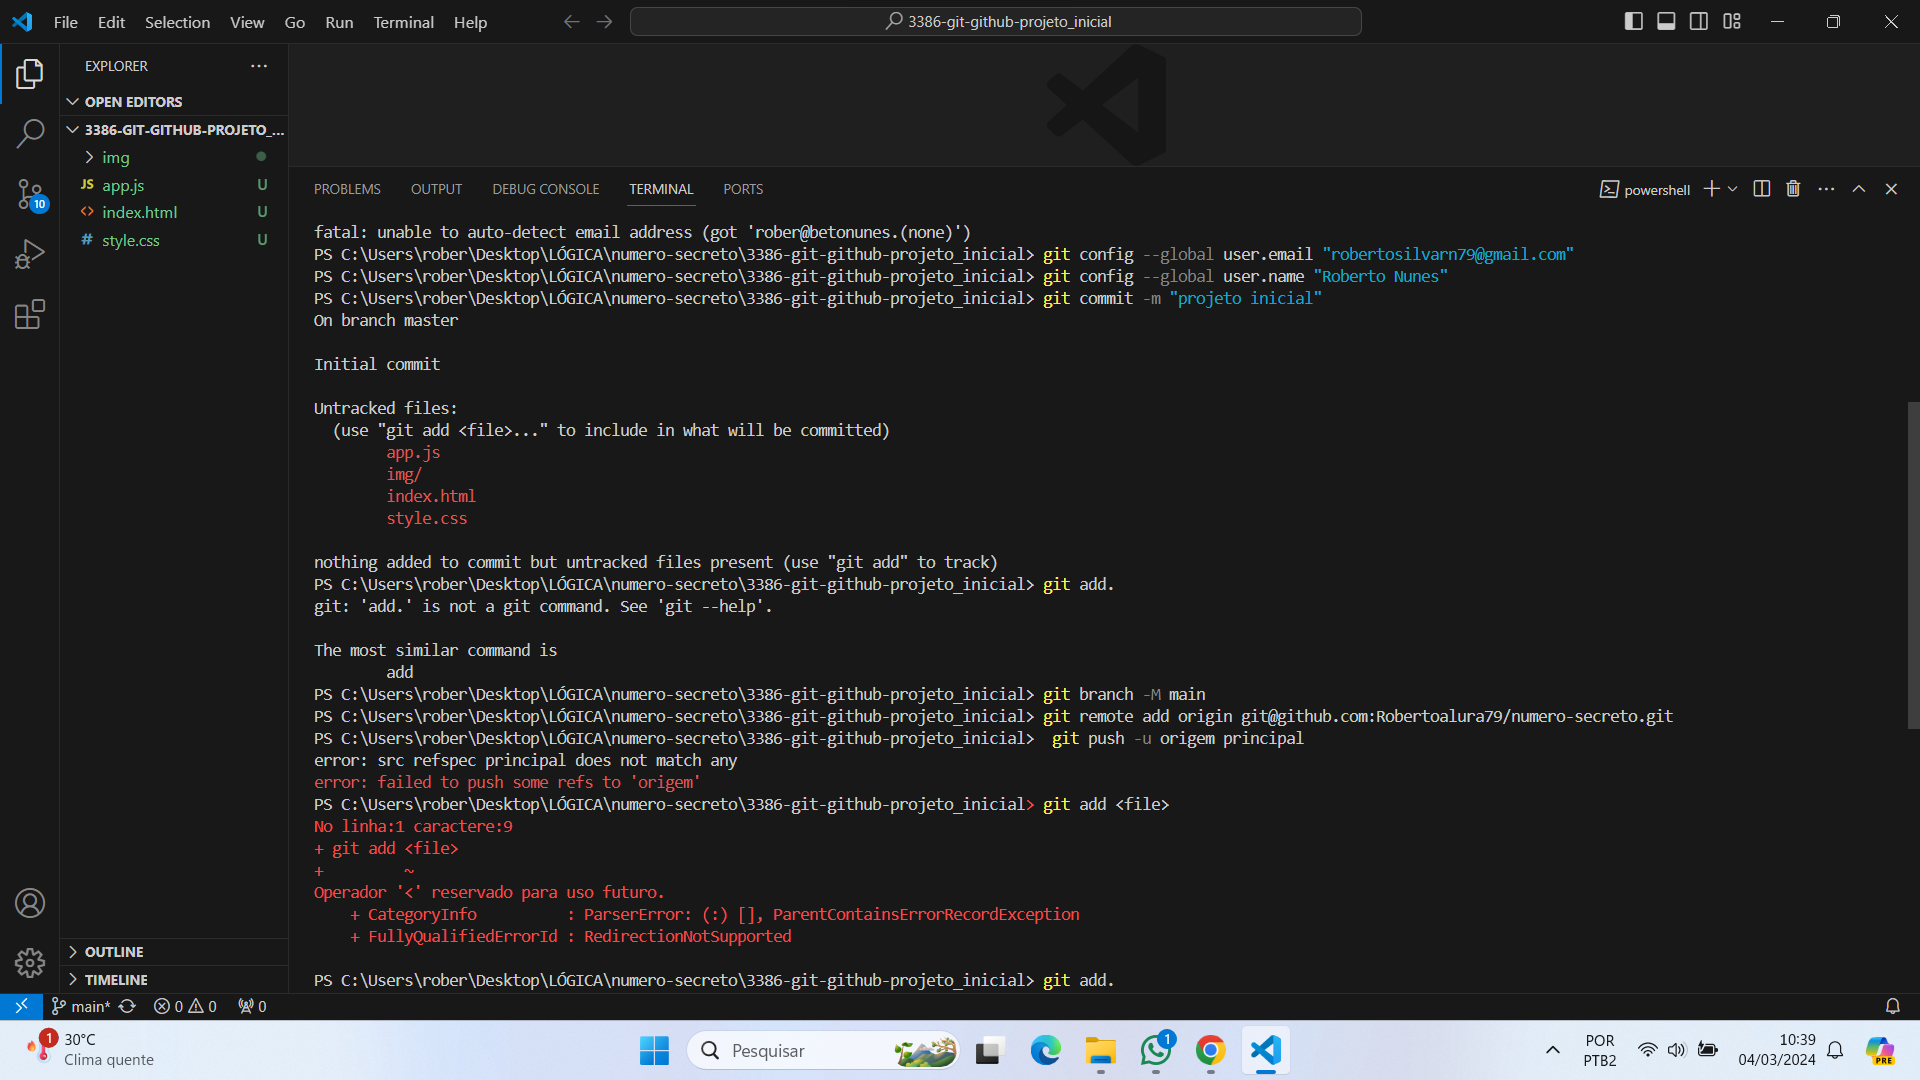Image resolution: width=1920 pixels, height=1080 pixels.
Task: Click the Explorer more actions ellipsis
Action: pyautogui.click(x=259, y=66)
